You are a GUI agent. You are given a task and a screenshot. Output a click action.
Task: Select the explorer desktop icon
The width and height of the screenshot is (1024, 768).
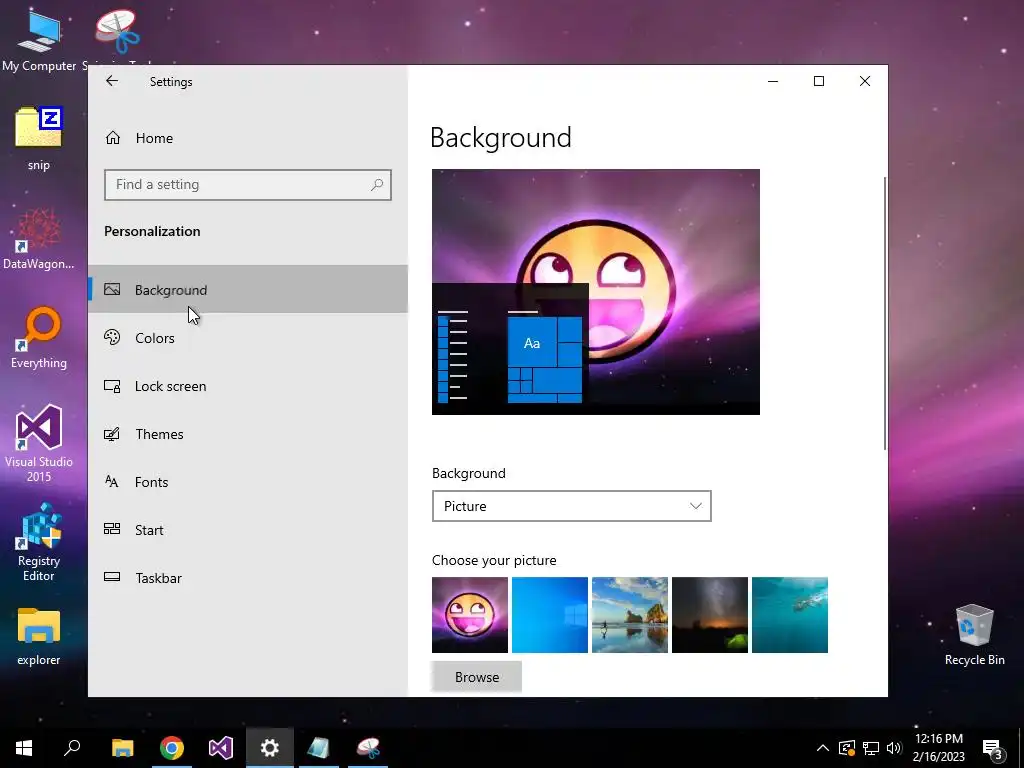click(39, 636)
